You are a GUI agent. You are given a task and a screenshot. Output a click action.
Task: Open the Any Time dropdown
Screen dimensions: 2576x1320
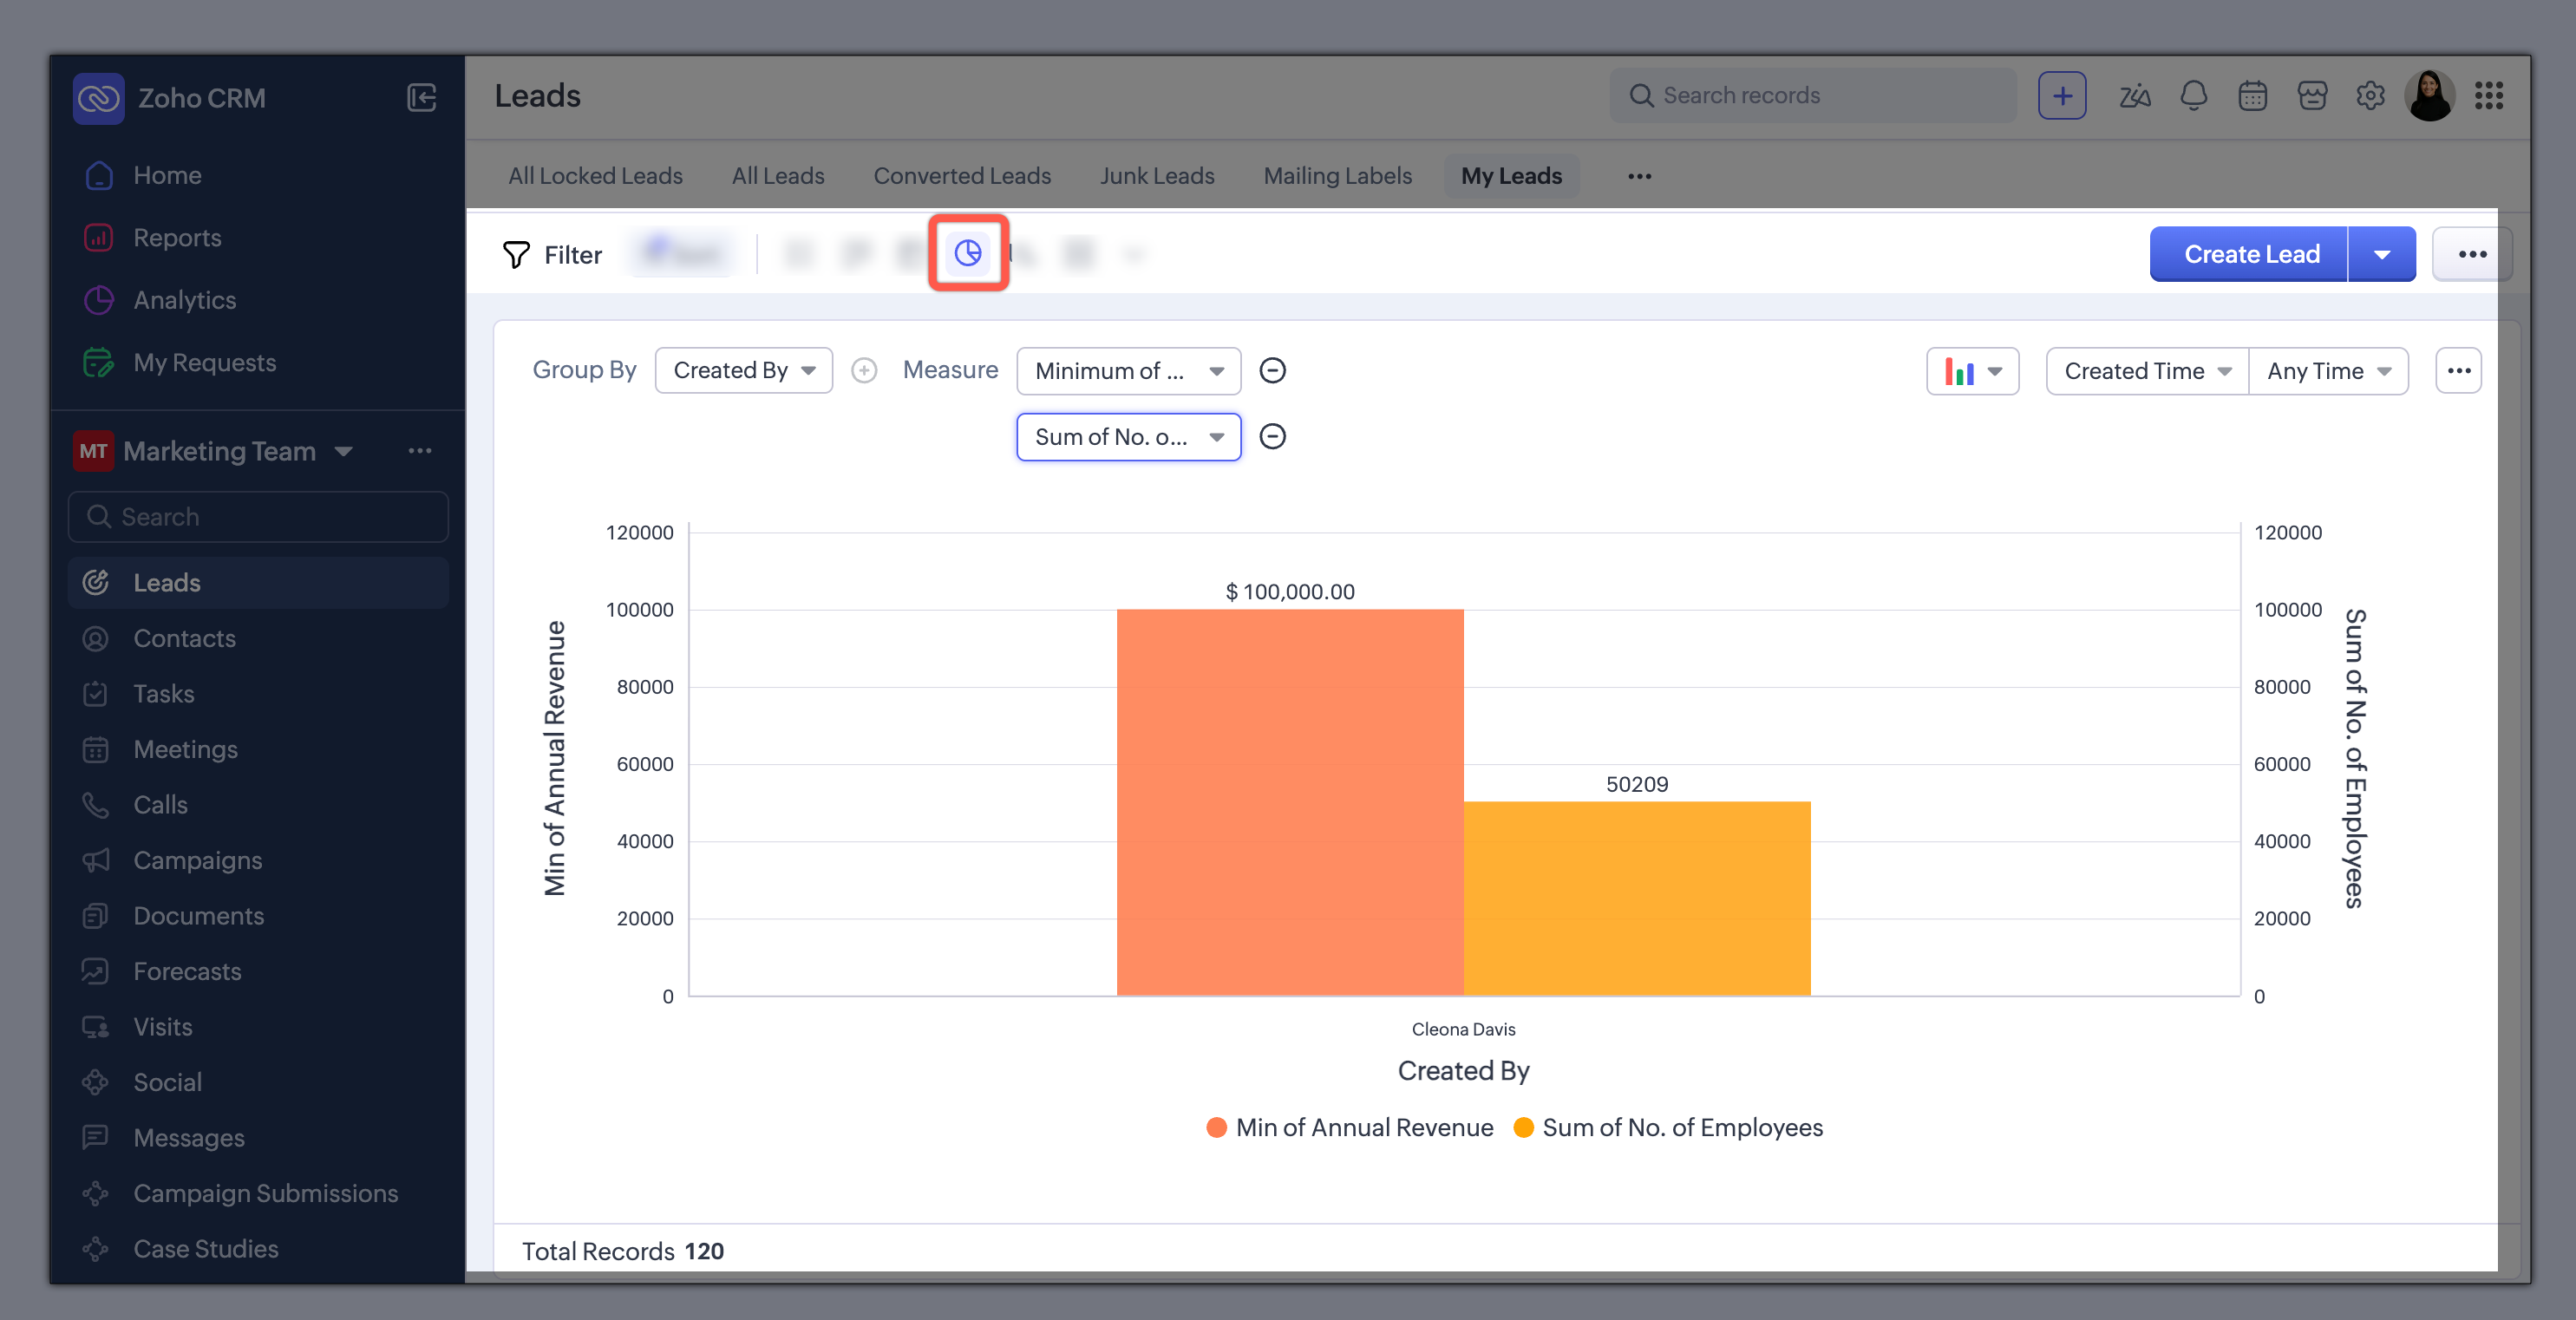pos(2327,371)
